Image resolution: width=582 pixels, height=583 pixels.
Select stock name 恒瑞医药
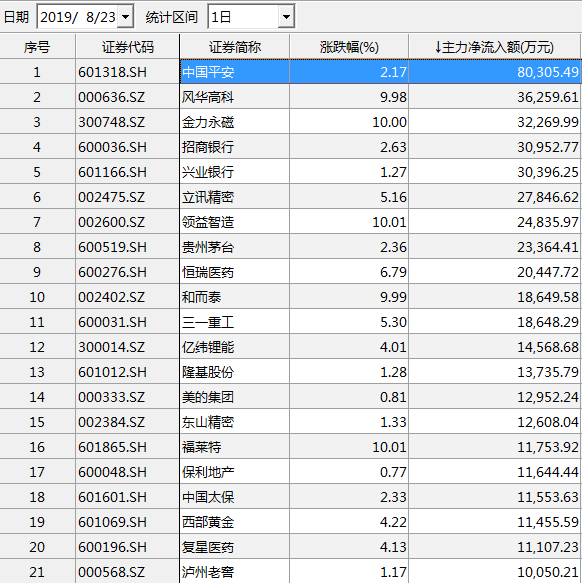tap(208, 272)
